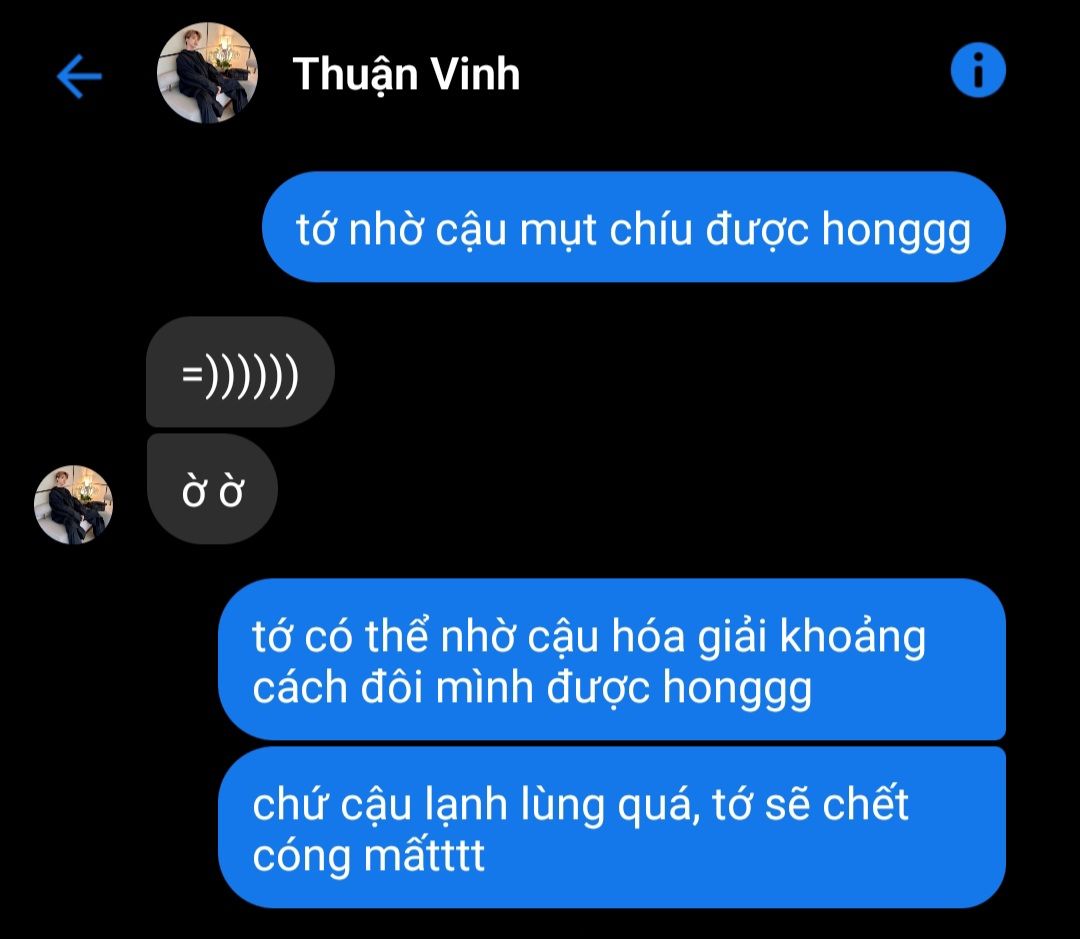Viewport: 1080px width, 939px height.
Task: Open conversation info via the 'i' icon
Action: coord(978,70)
